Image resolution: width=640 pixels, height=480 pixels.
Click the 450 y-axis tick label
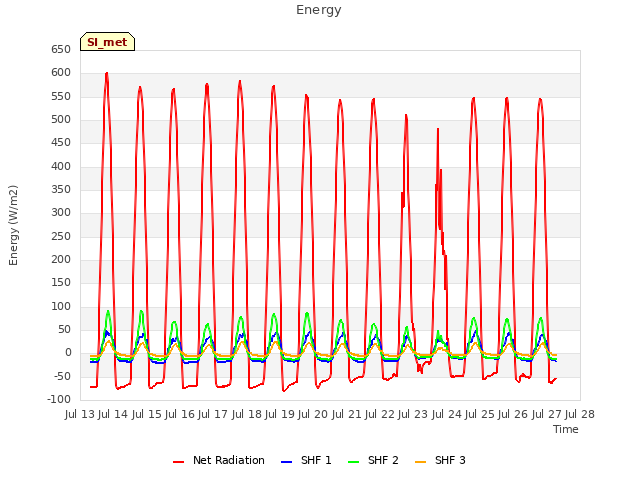[x=61, y=143]
